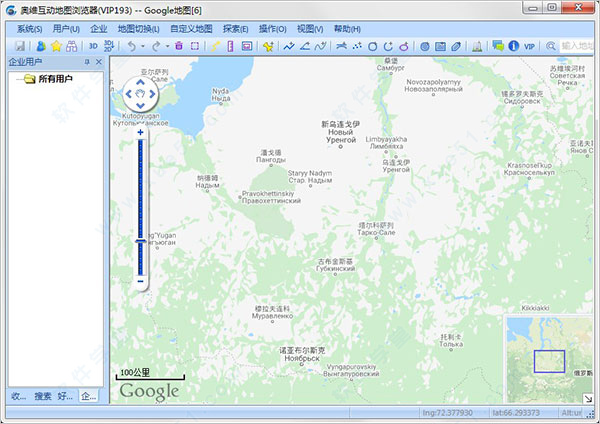Open the 自定义地图 menu

(x=191, y=30)
